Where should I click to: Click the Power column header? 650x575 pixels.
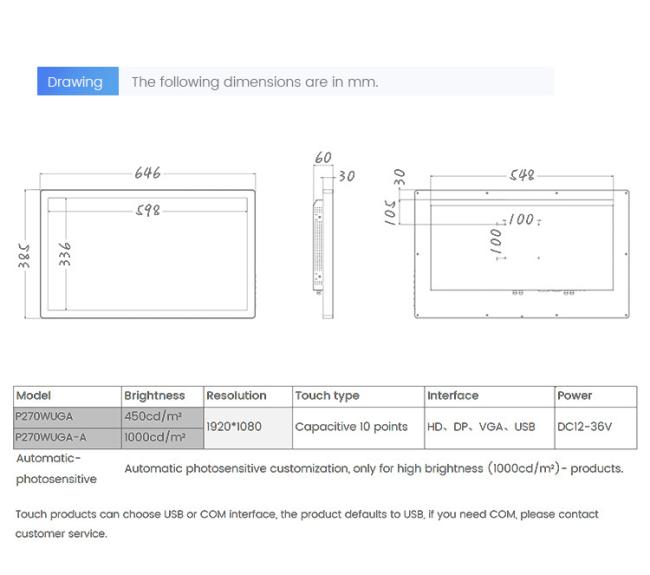pos(575,396)
